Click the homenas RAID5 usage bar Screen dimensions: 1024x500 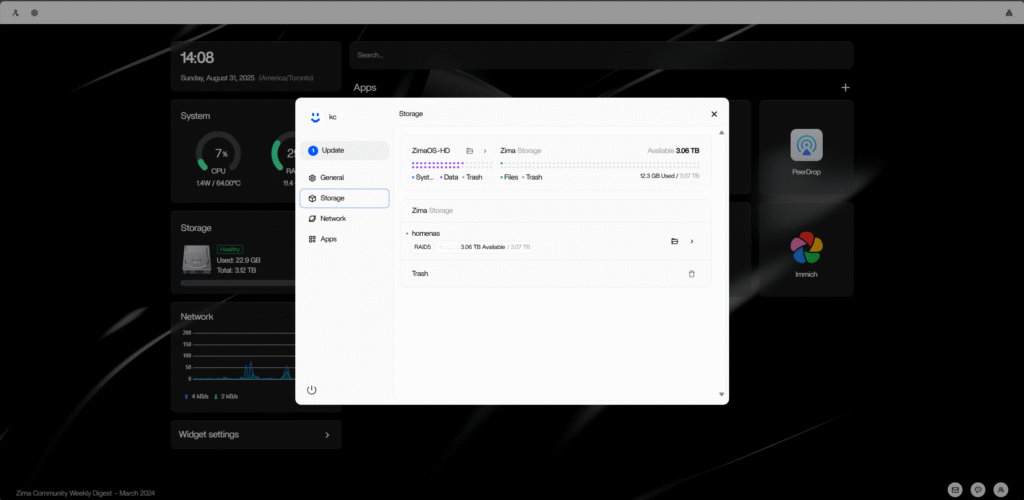[x=447, y=247]
